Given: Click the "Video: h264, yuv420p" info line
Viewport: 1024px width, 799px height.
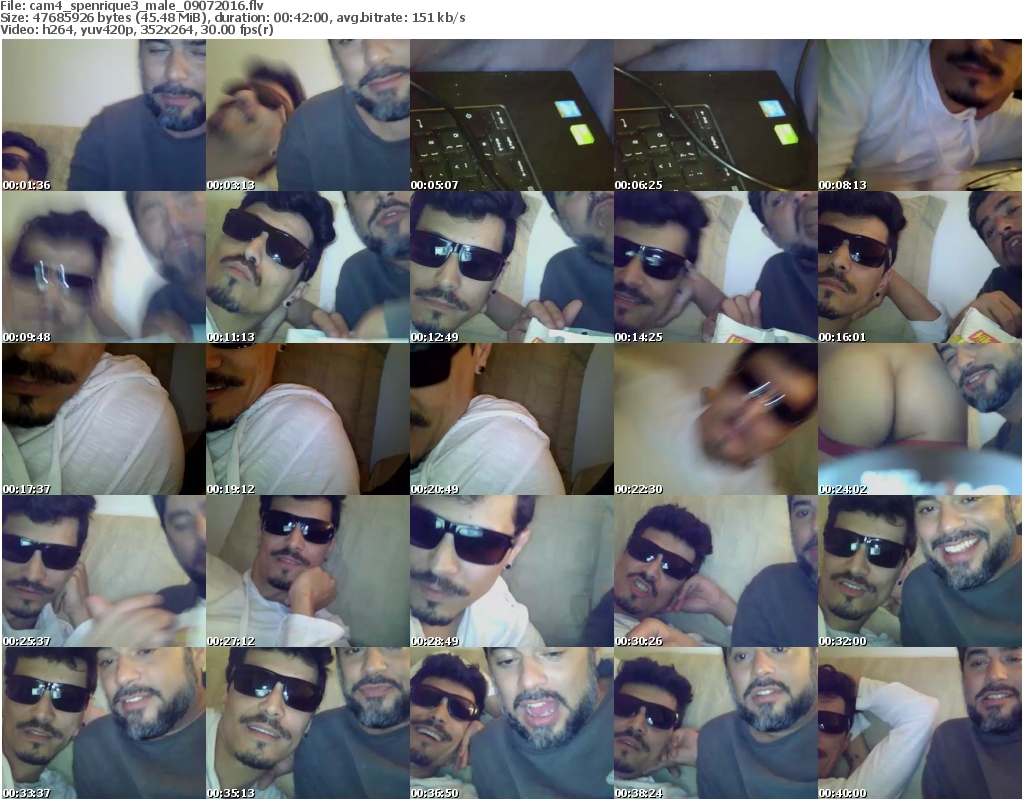Looking at the screenshot, I should [x=137, y=30].
